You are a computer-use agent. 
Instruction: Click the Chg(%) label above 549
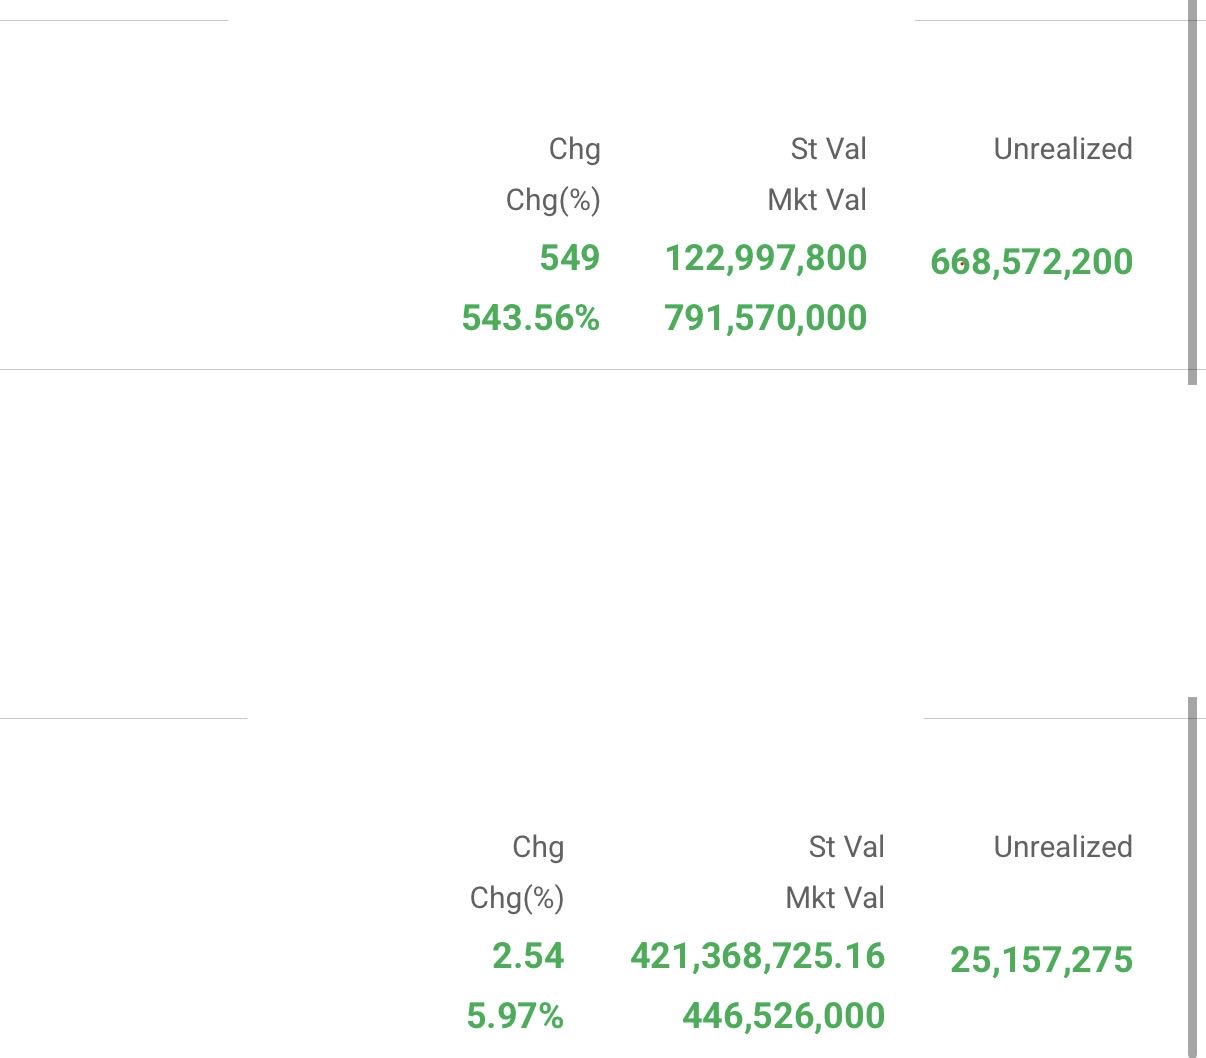pos(553,200)
